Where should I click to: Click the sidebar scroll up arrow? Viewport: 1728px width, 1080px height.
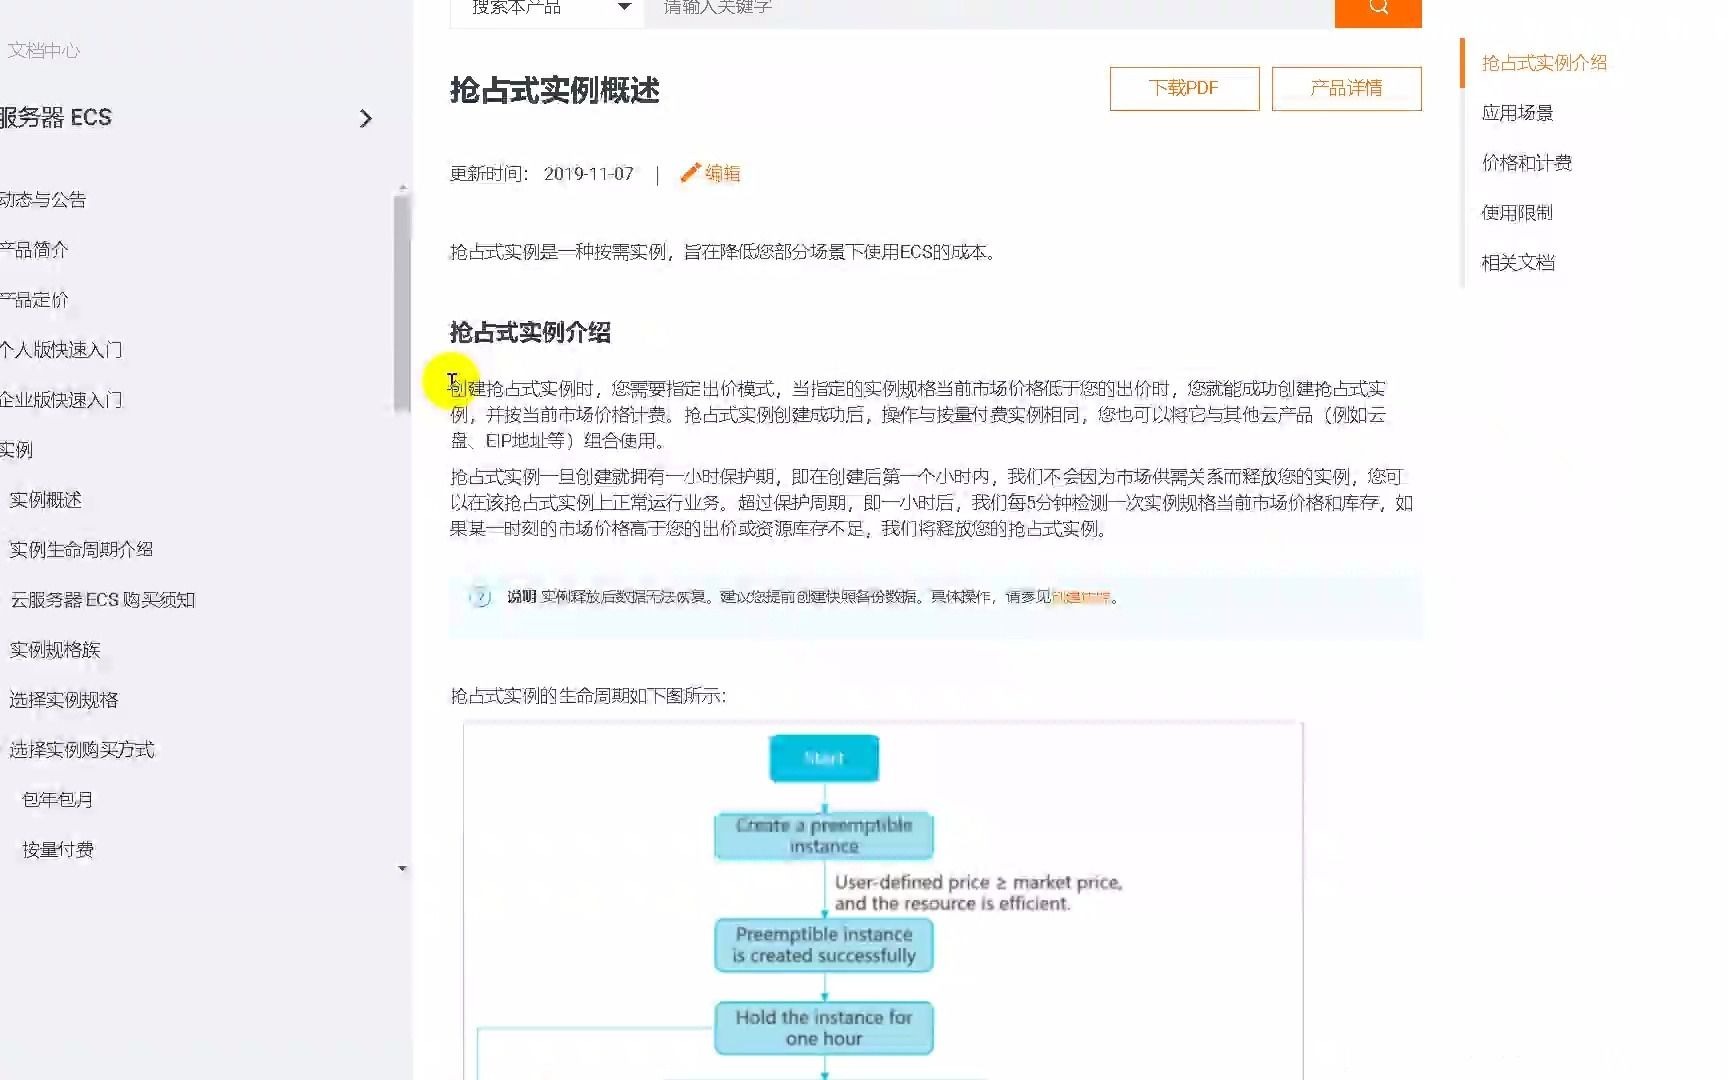402,187
